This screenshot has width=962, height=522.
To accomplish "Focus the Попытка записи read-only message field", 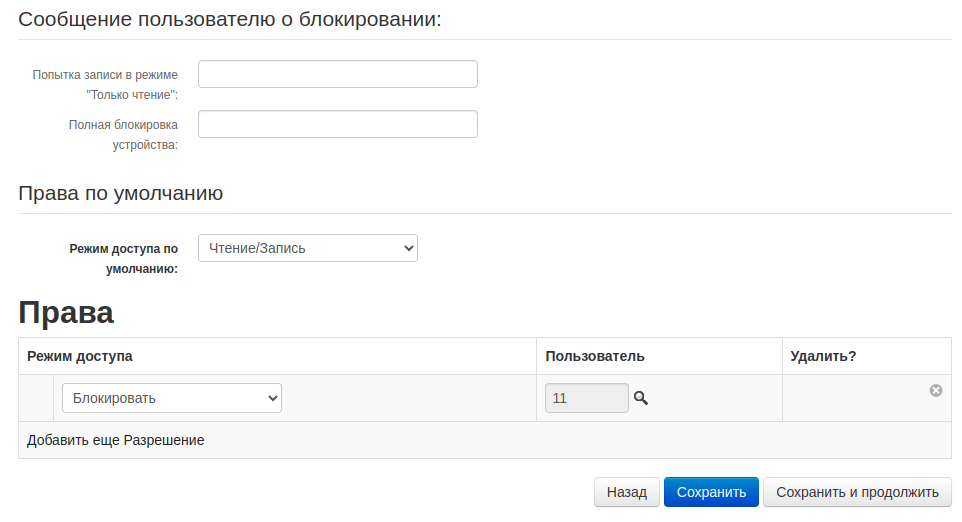I will pyautogui.click(x=338, y=74).
